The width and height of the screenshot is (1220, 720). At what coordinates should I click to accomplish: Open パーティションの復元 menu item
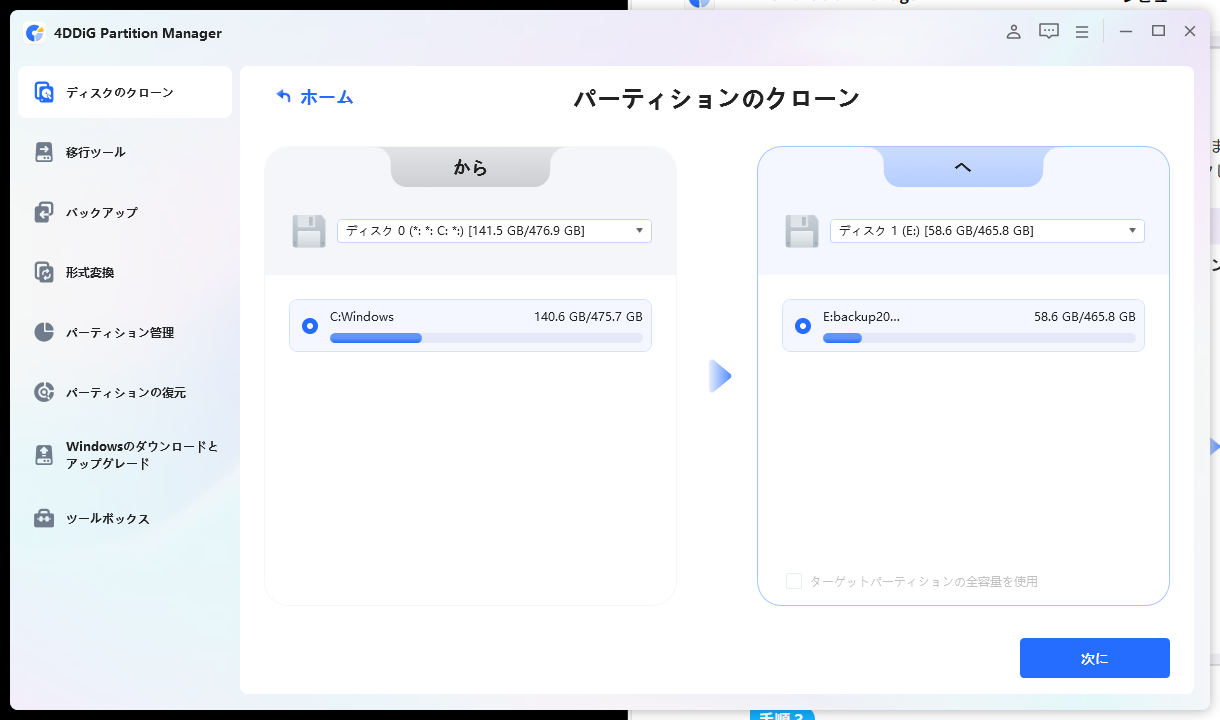click(125, 392)
